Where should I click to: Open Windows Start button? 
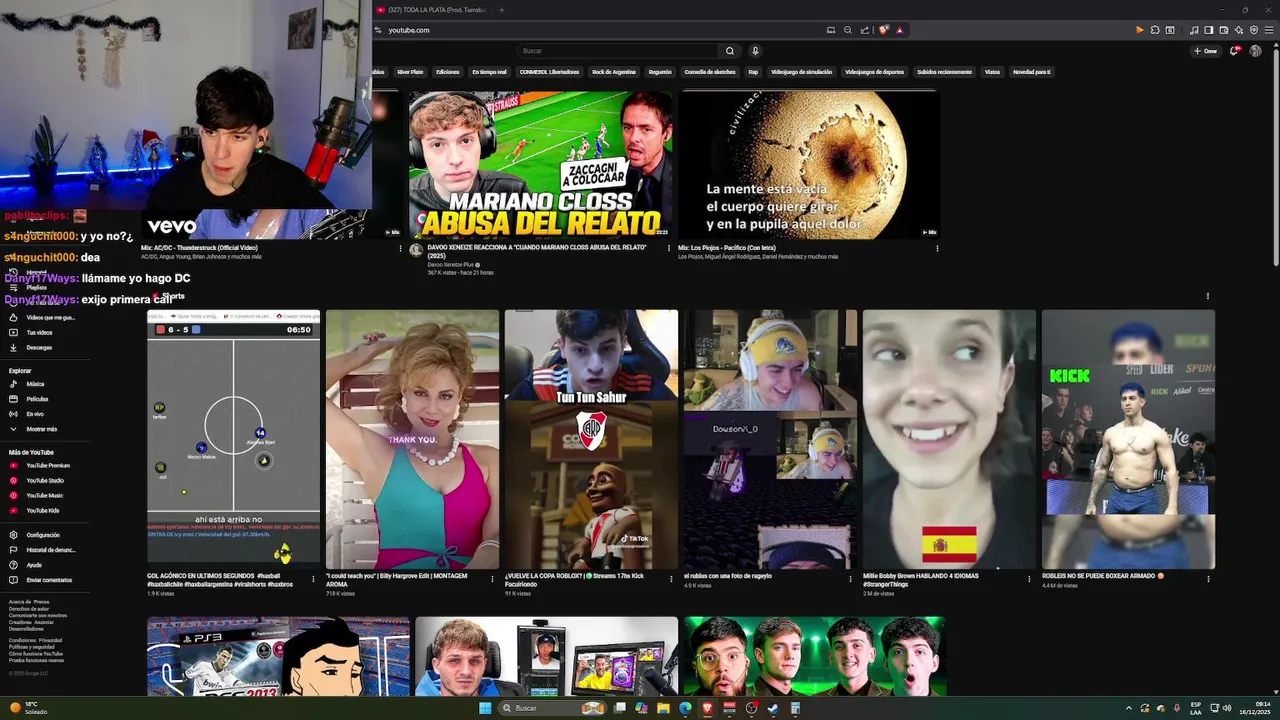coord(485,708)
